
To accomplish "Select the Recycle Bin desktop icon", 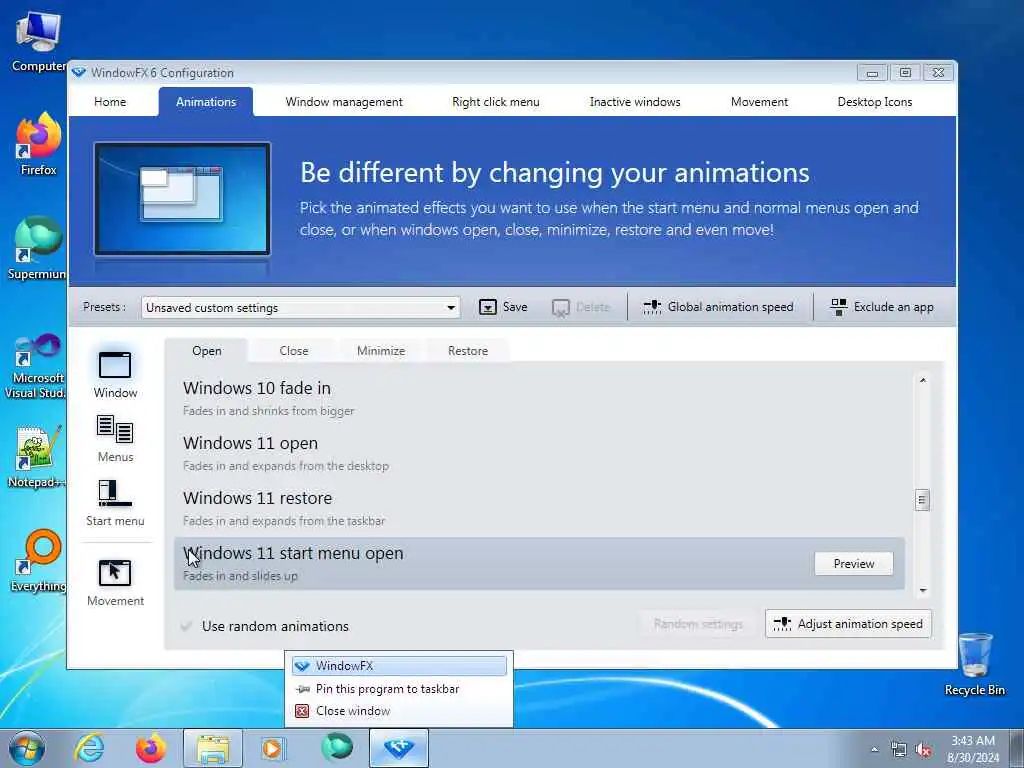I will pos(974,665).
